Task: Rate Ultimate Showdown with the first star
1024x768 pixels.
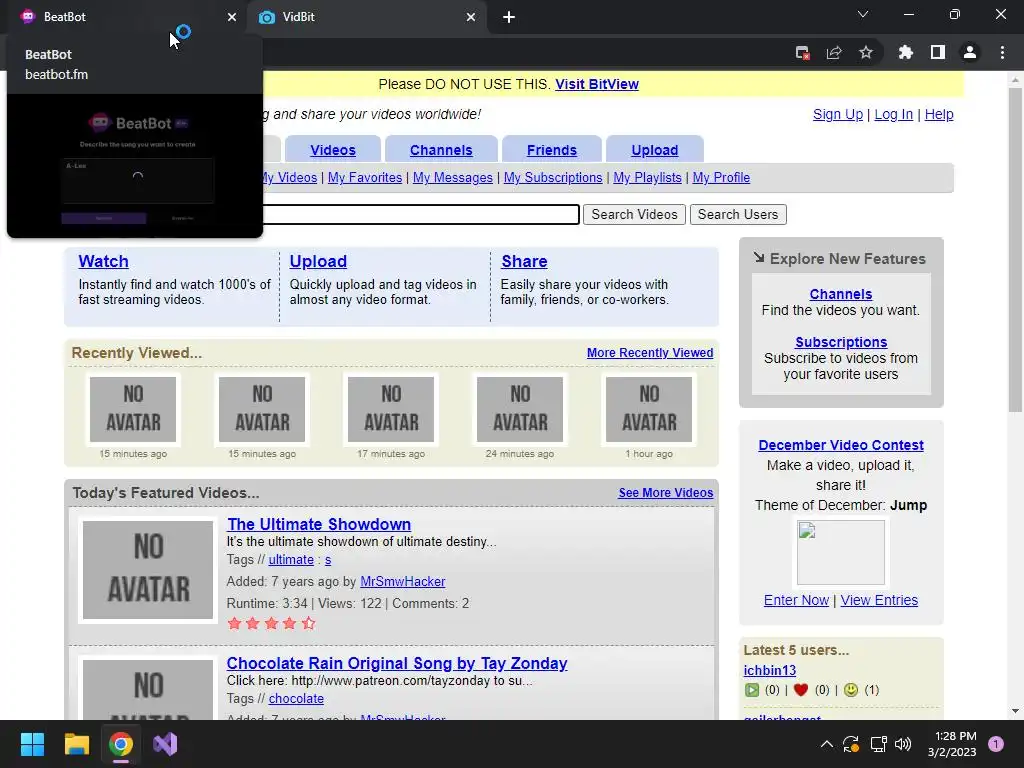Action: (234, 624)
